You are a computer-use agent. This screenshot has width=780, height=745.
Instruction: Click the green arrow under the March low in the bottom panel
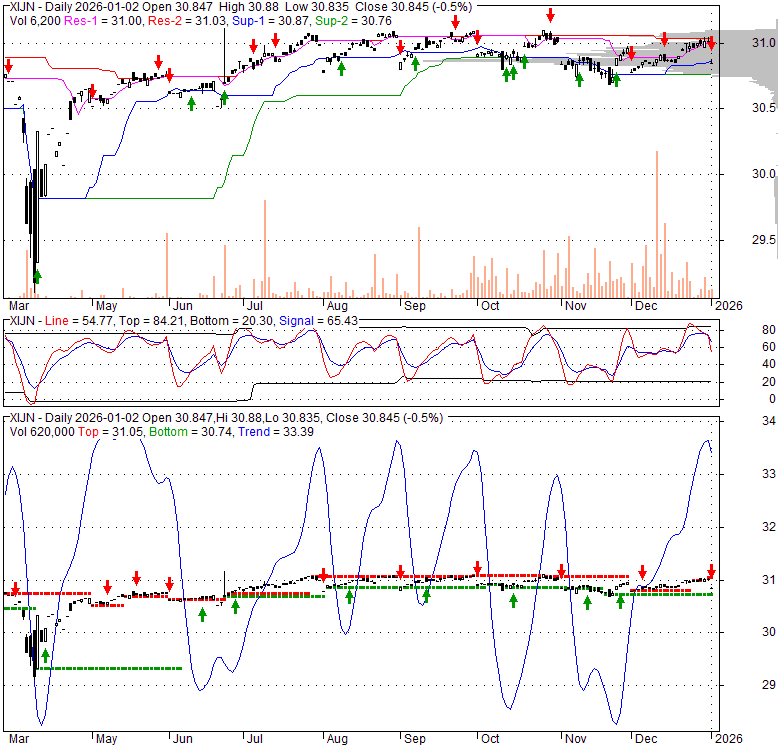point(45,655)
